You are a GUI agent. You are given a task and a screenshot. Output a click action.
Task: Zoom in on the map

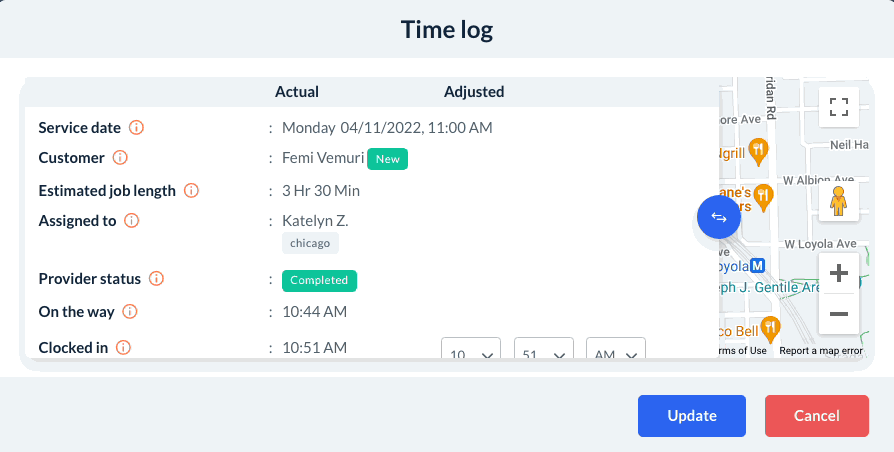(838, 272)
